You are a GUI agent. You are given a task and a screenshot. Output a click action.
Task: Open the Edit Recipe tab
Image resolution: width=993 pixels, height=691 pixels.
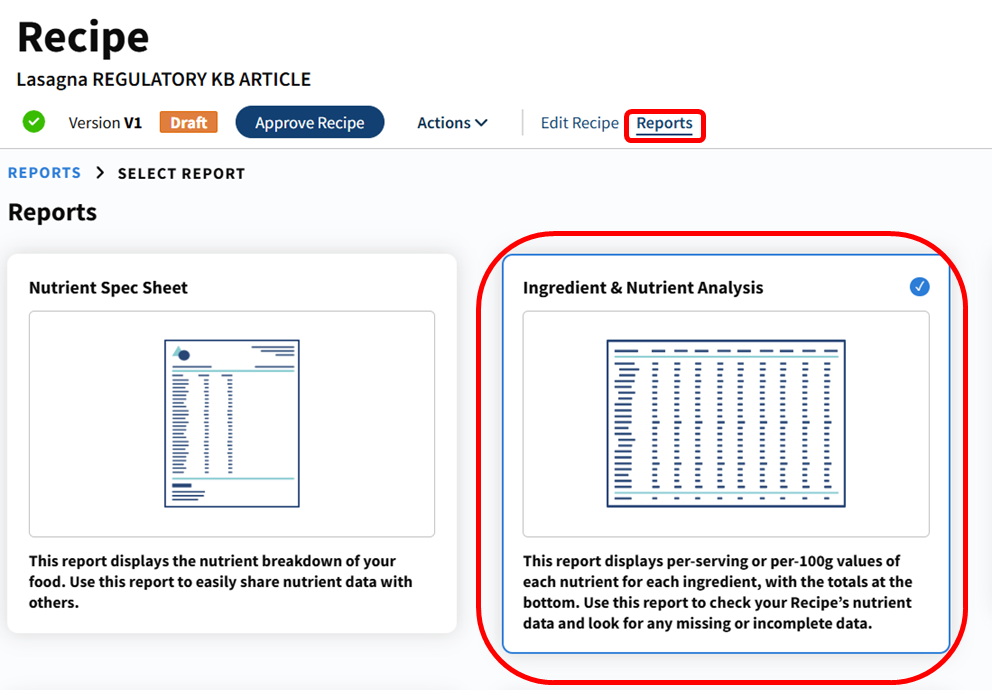pos(579,122)
